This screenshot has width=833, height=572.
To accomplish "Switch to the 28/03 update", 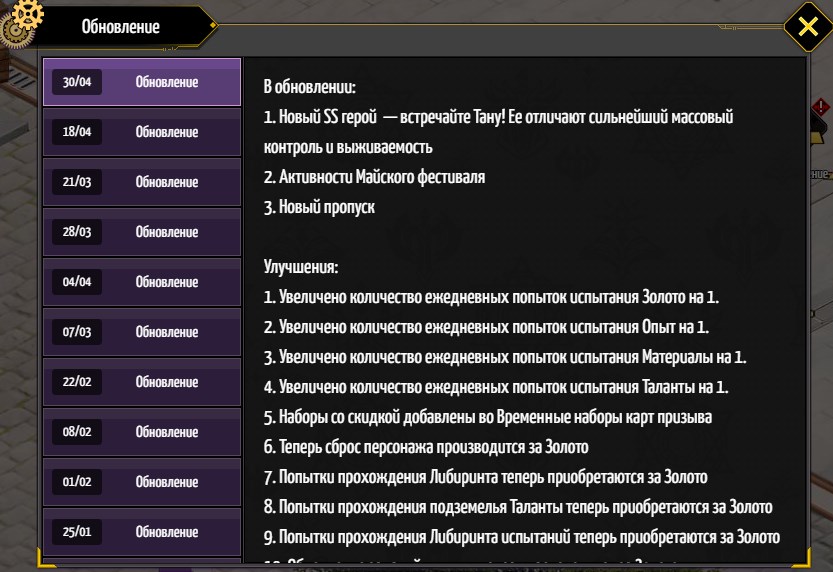I will [141, 232].
